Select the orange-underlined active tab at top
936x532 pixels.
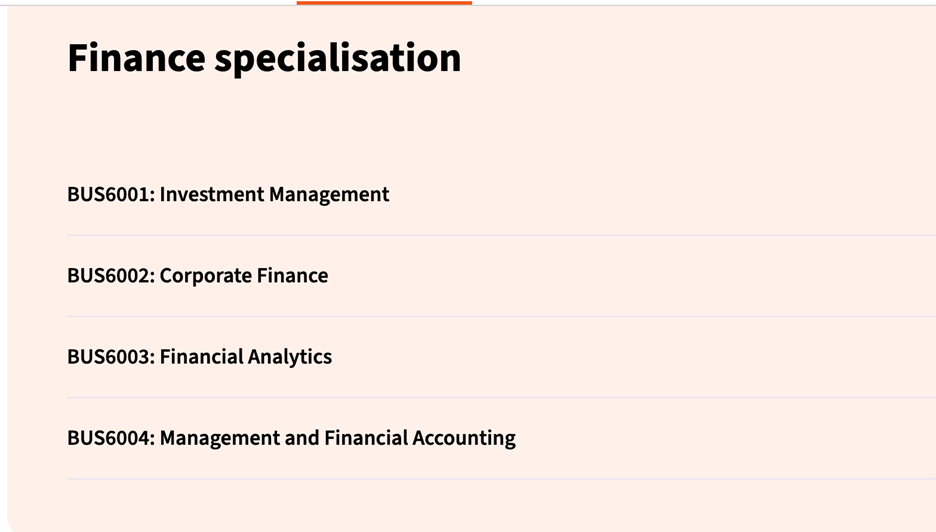384,3
